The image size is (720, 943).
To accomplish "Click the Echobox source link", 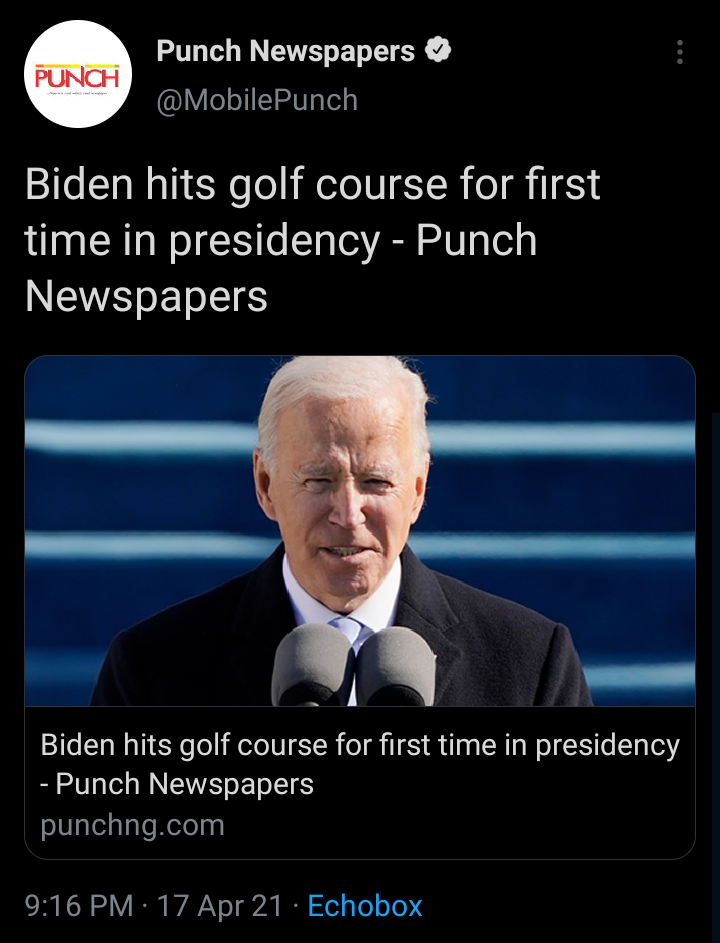I will [365, 905].
